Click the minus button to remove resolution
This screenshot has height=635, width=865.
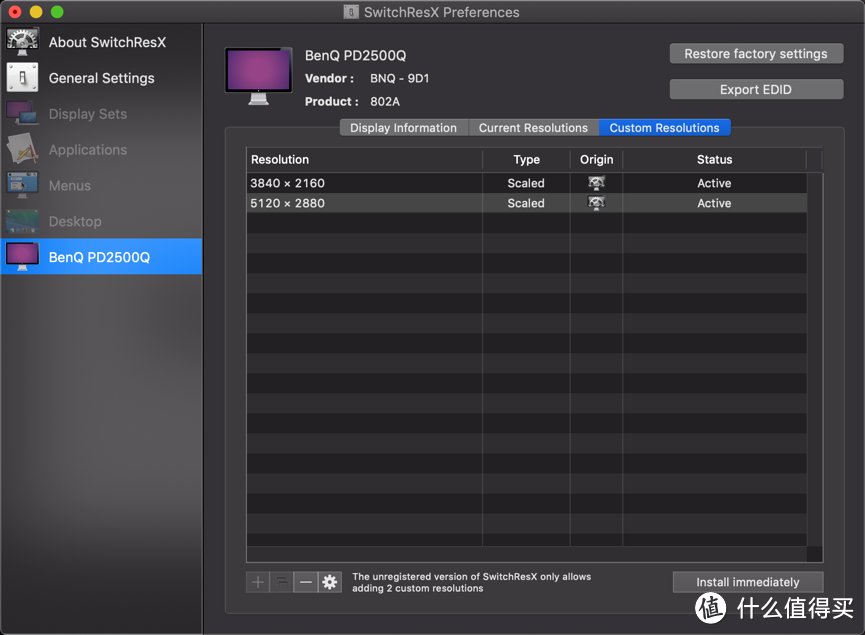(x=306, y=582)
